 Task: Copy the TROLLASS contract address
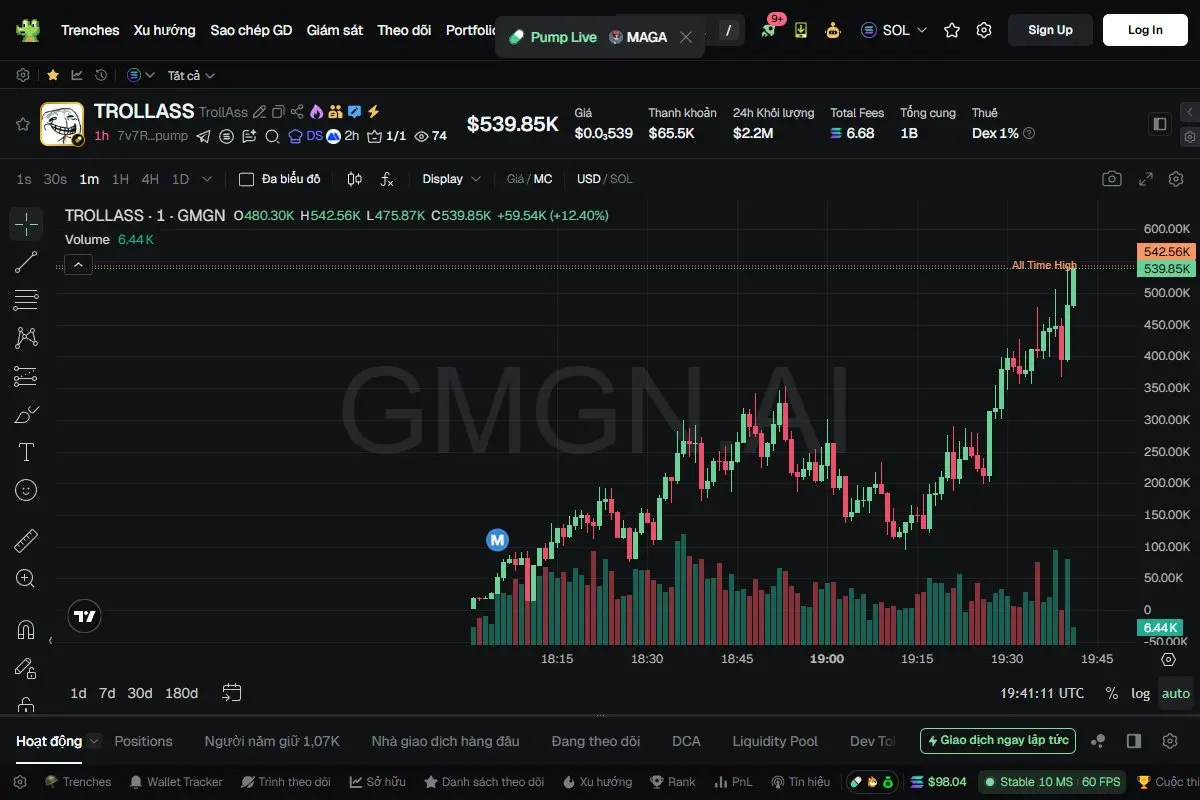tap(278, 112)
